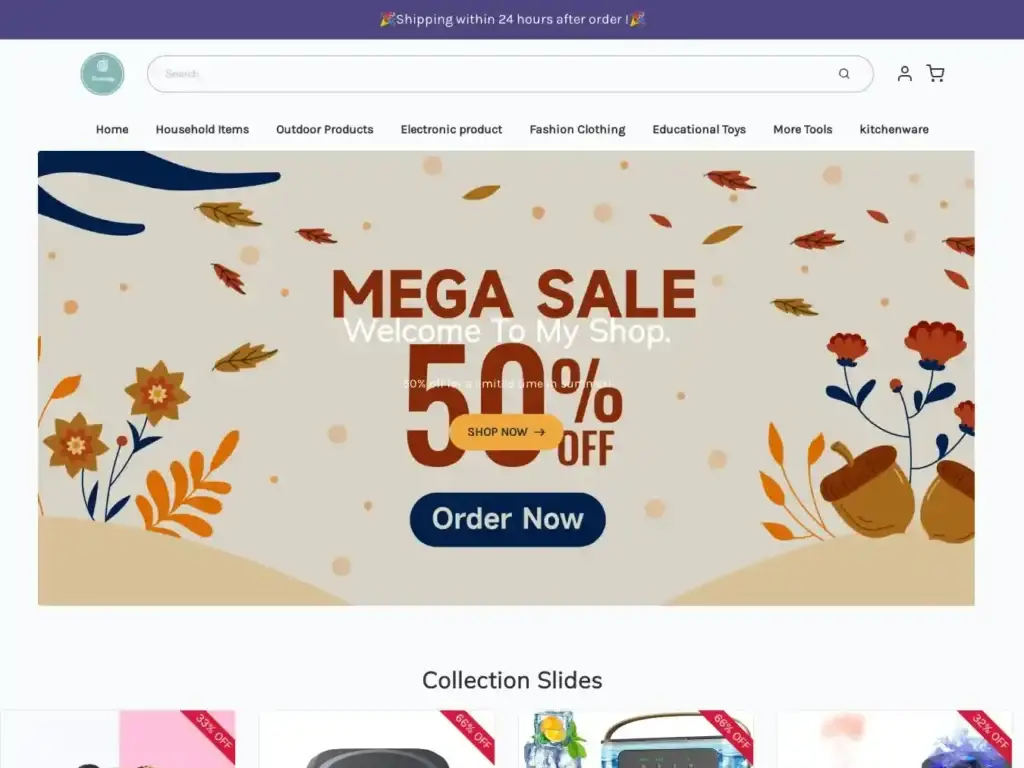Screen dimensions: 1024x768
Task: Click the round teal store logo
Action: [103, 74]
